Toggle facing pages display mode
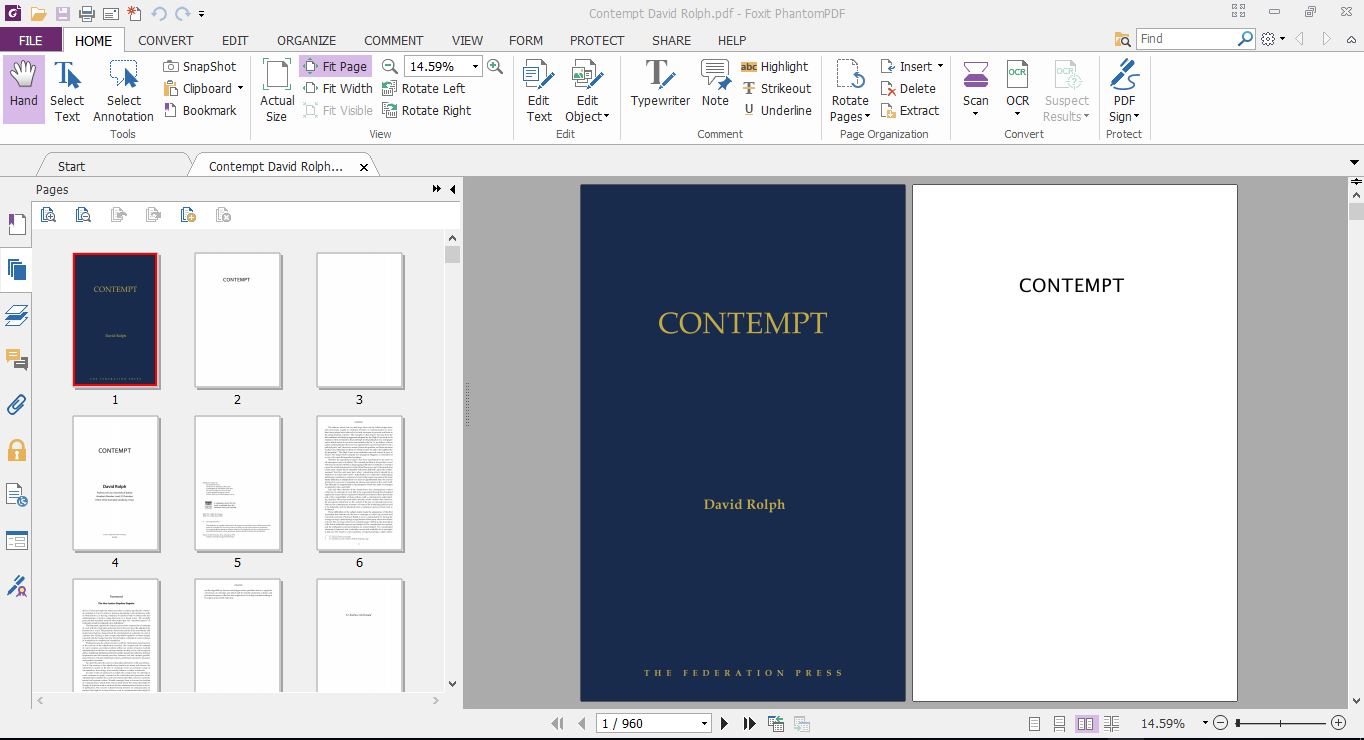Screen dimensions: 1364x740 pyautogui.click(x=1085, y=723)
